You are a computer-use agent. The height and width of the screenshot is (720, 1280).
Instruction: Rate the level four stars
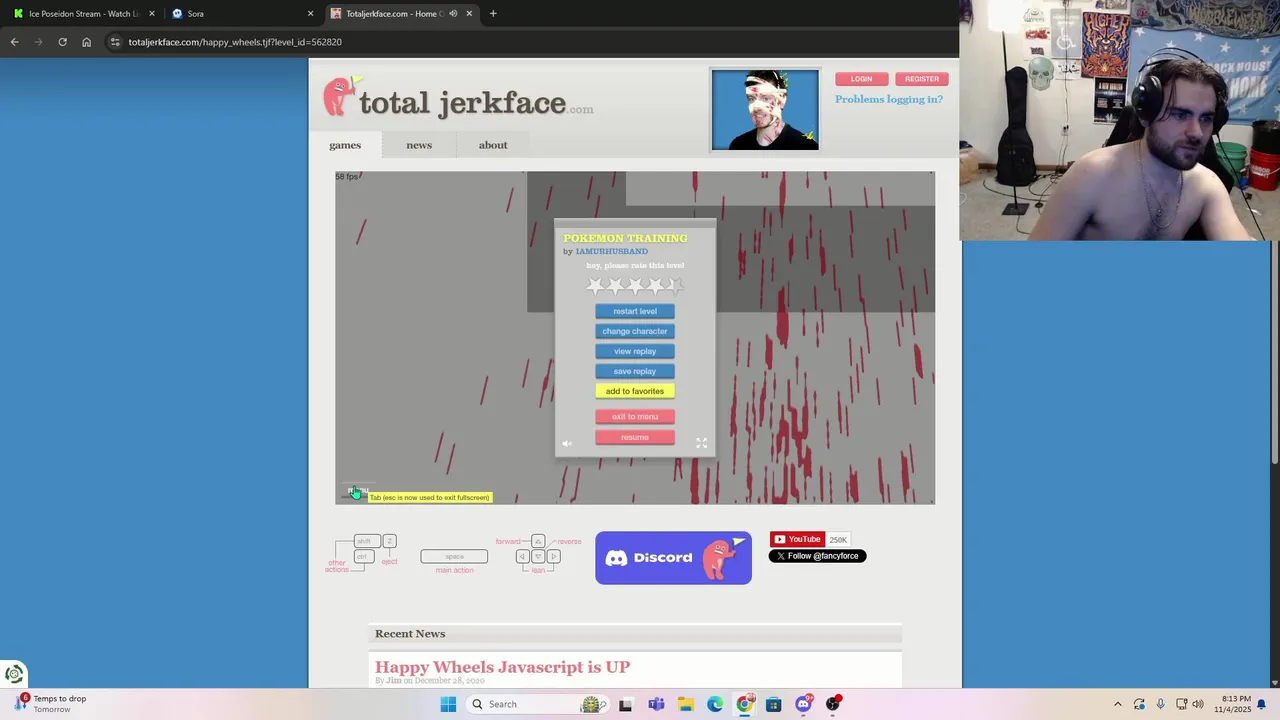[x=655, y=286]
